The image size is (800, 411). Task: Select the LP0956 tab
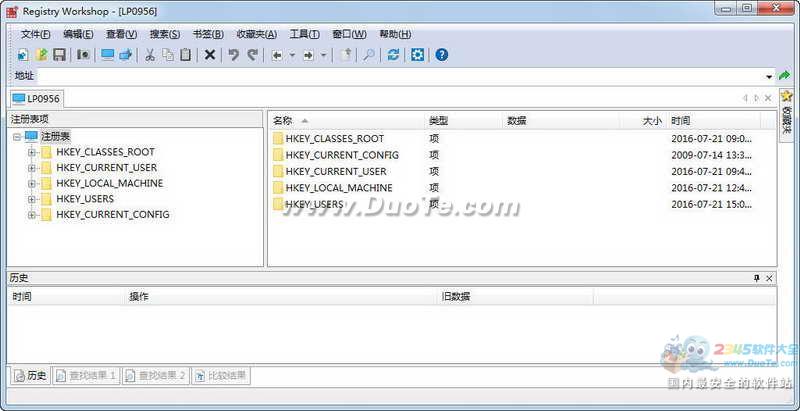36,98
